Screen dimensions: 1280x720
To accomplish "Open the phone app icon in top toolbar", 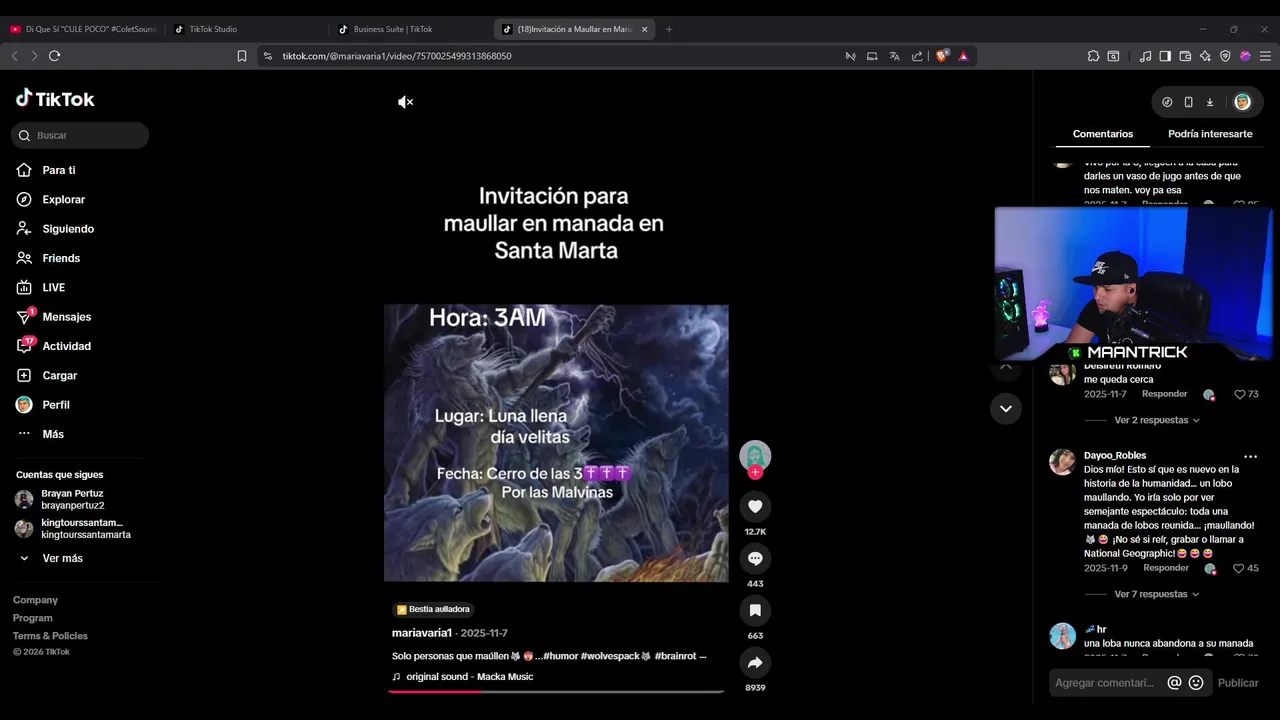I will (1188, 102).
